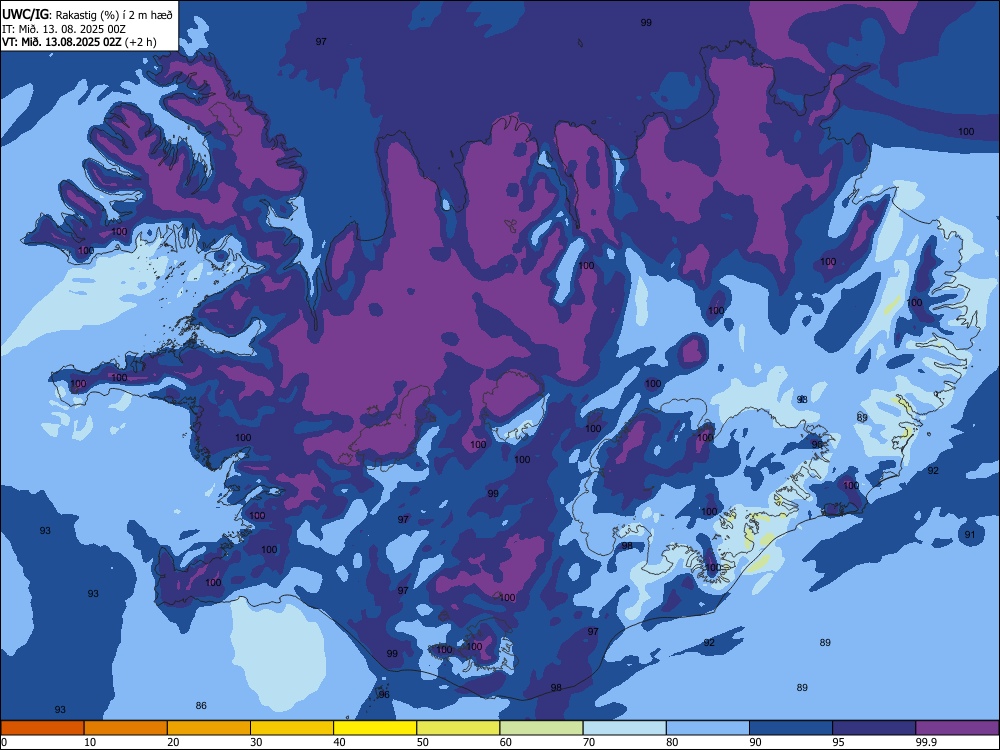1000x750 pixels.
Task: Select the '20' legend tick label
Action: [173, 742]
